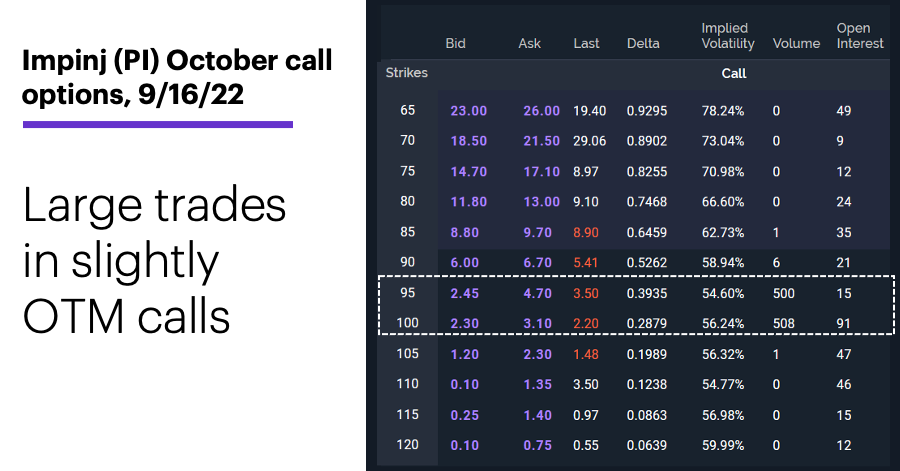Click the 8.90 last price for strike 85
This screenshot has width=900, height=471.
(585, 232)
